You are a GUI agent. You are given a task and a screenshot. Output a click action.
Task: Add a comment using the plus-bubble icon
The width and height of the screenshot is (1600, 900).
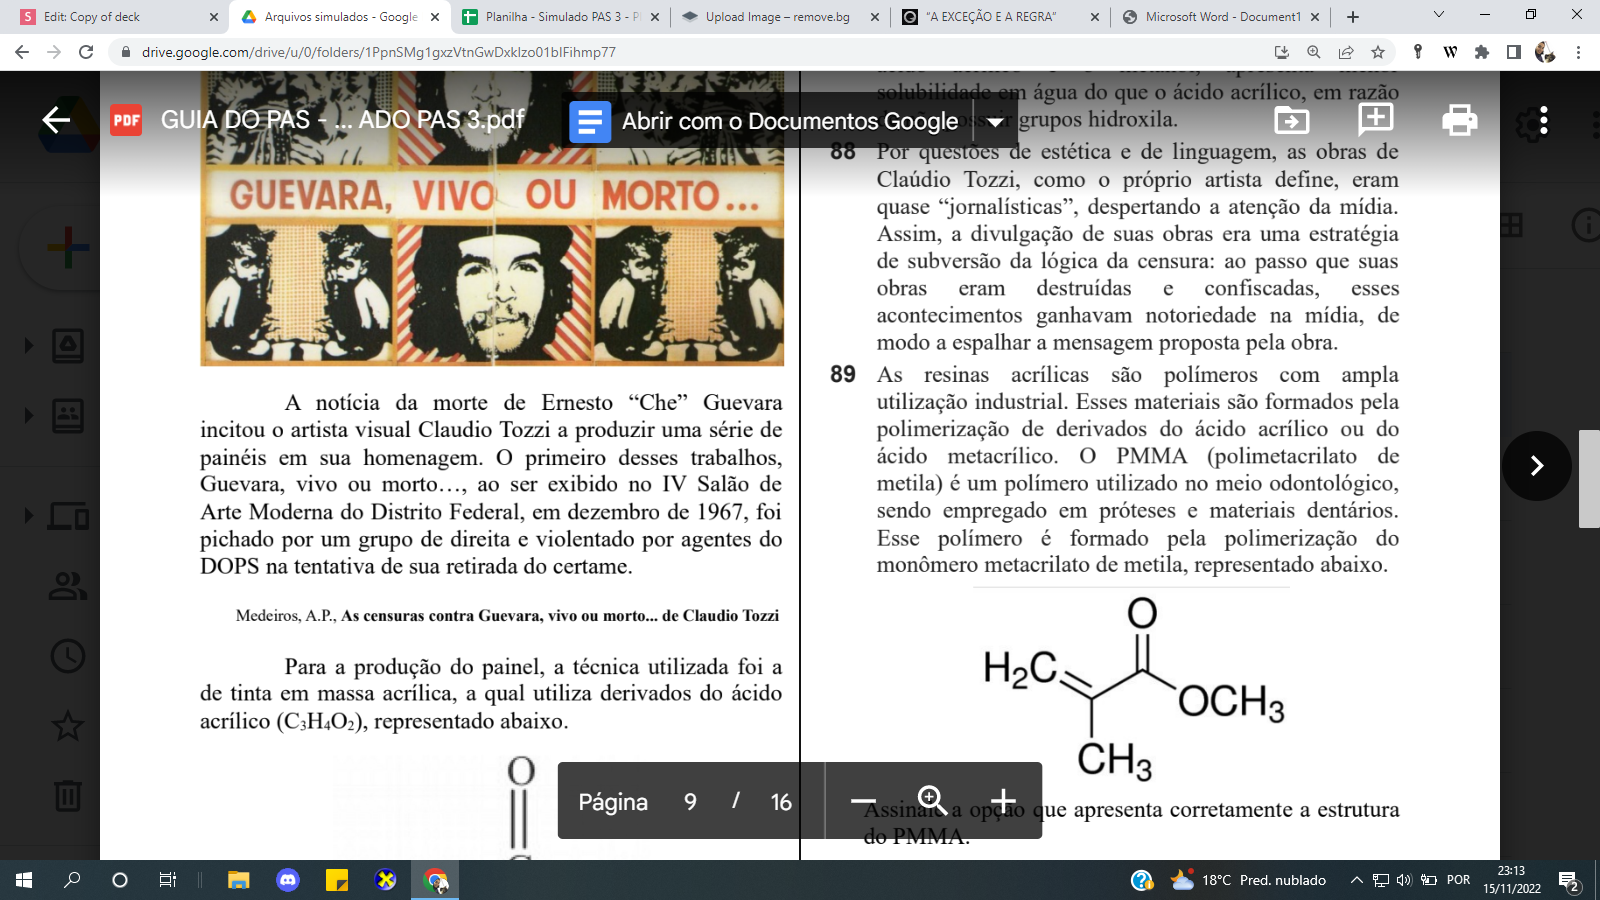tap(1376, 120)
